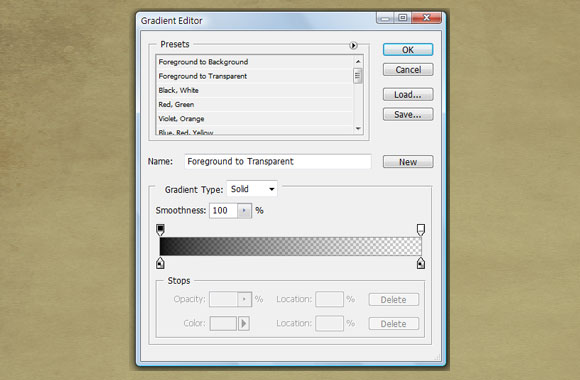580x380 pixels.
Task: Click Delete button in the Opacity row
Action: (x=394, y=299)
